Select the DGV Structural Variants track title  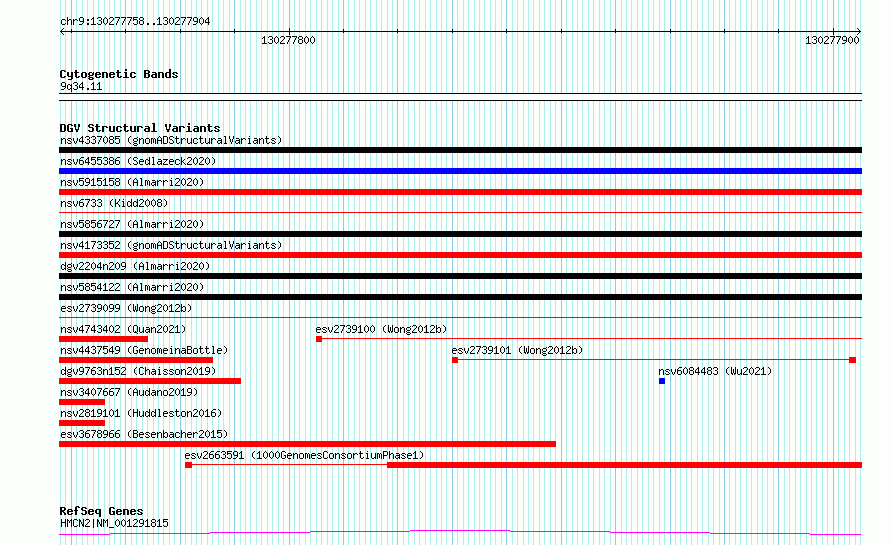pyautogui.click(x=140, y=128)
